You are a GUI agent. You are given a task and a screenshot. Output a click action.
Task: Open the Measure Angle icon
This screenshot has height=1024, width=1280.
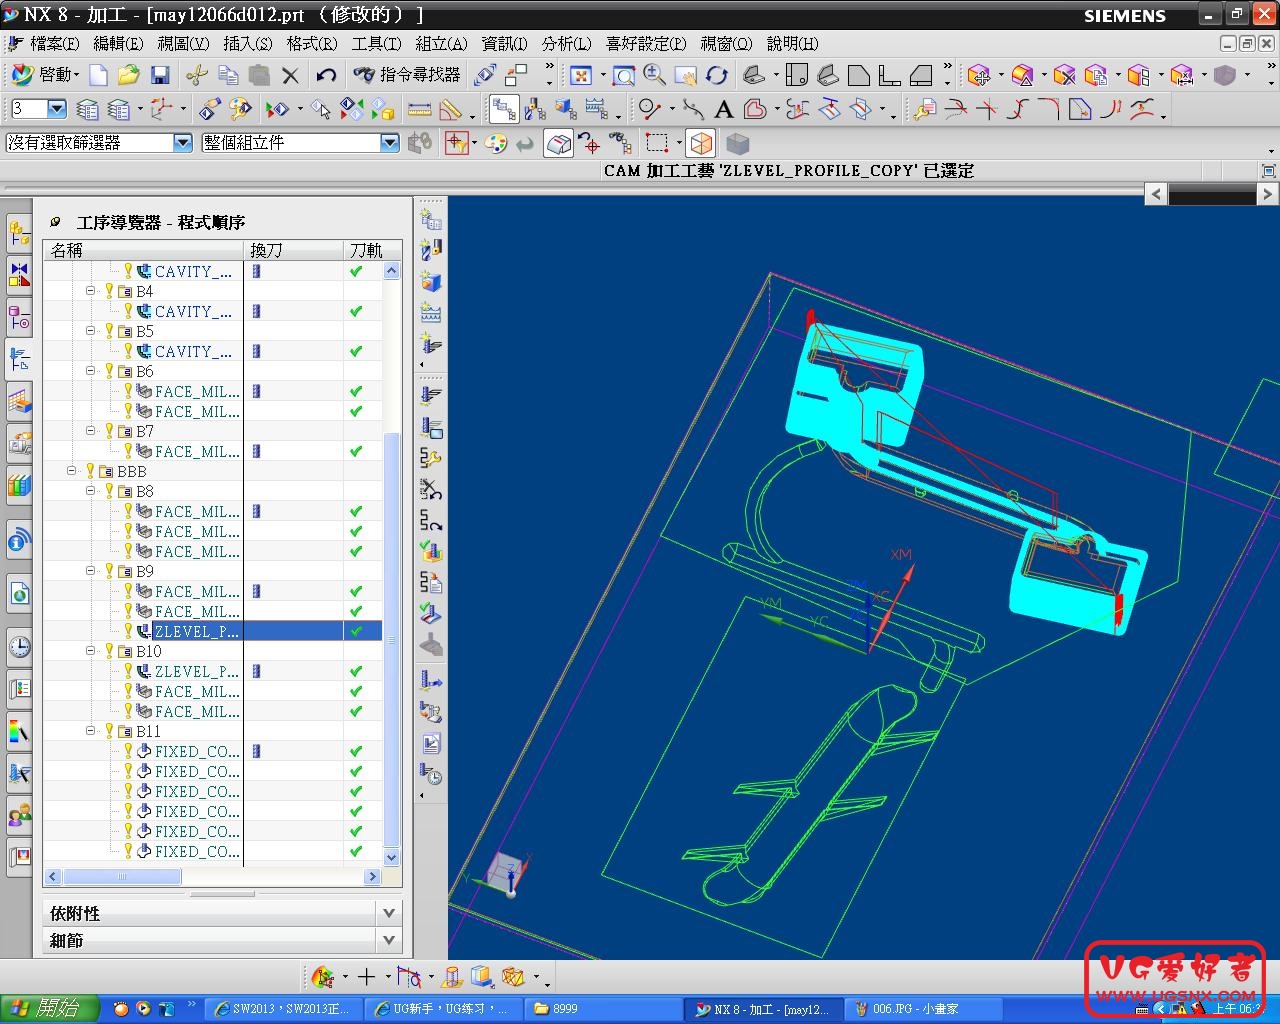(x=452, y=109)
